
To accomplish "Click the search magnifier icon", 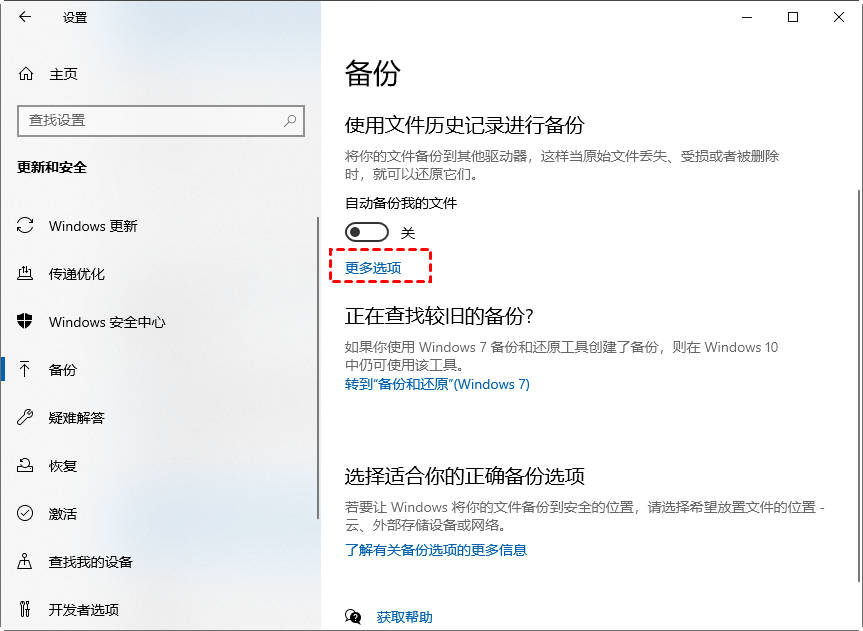I will (x=290, y=120).
